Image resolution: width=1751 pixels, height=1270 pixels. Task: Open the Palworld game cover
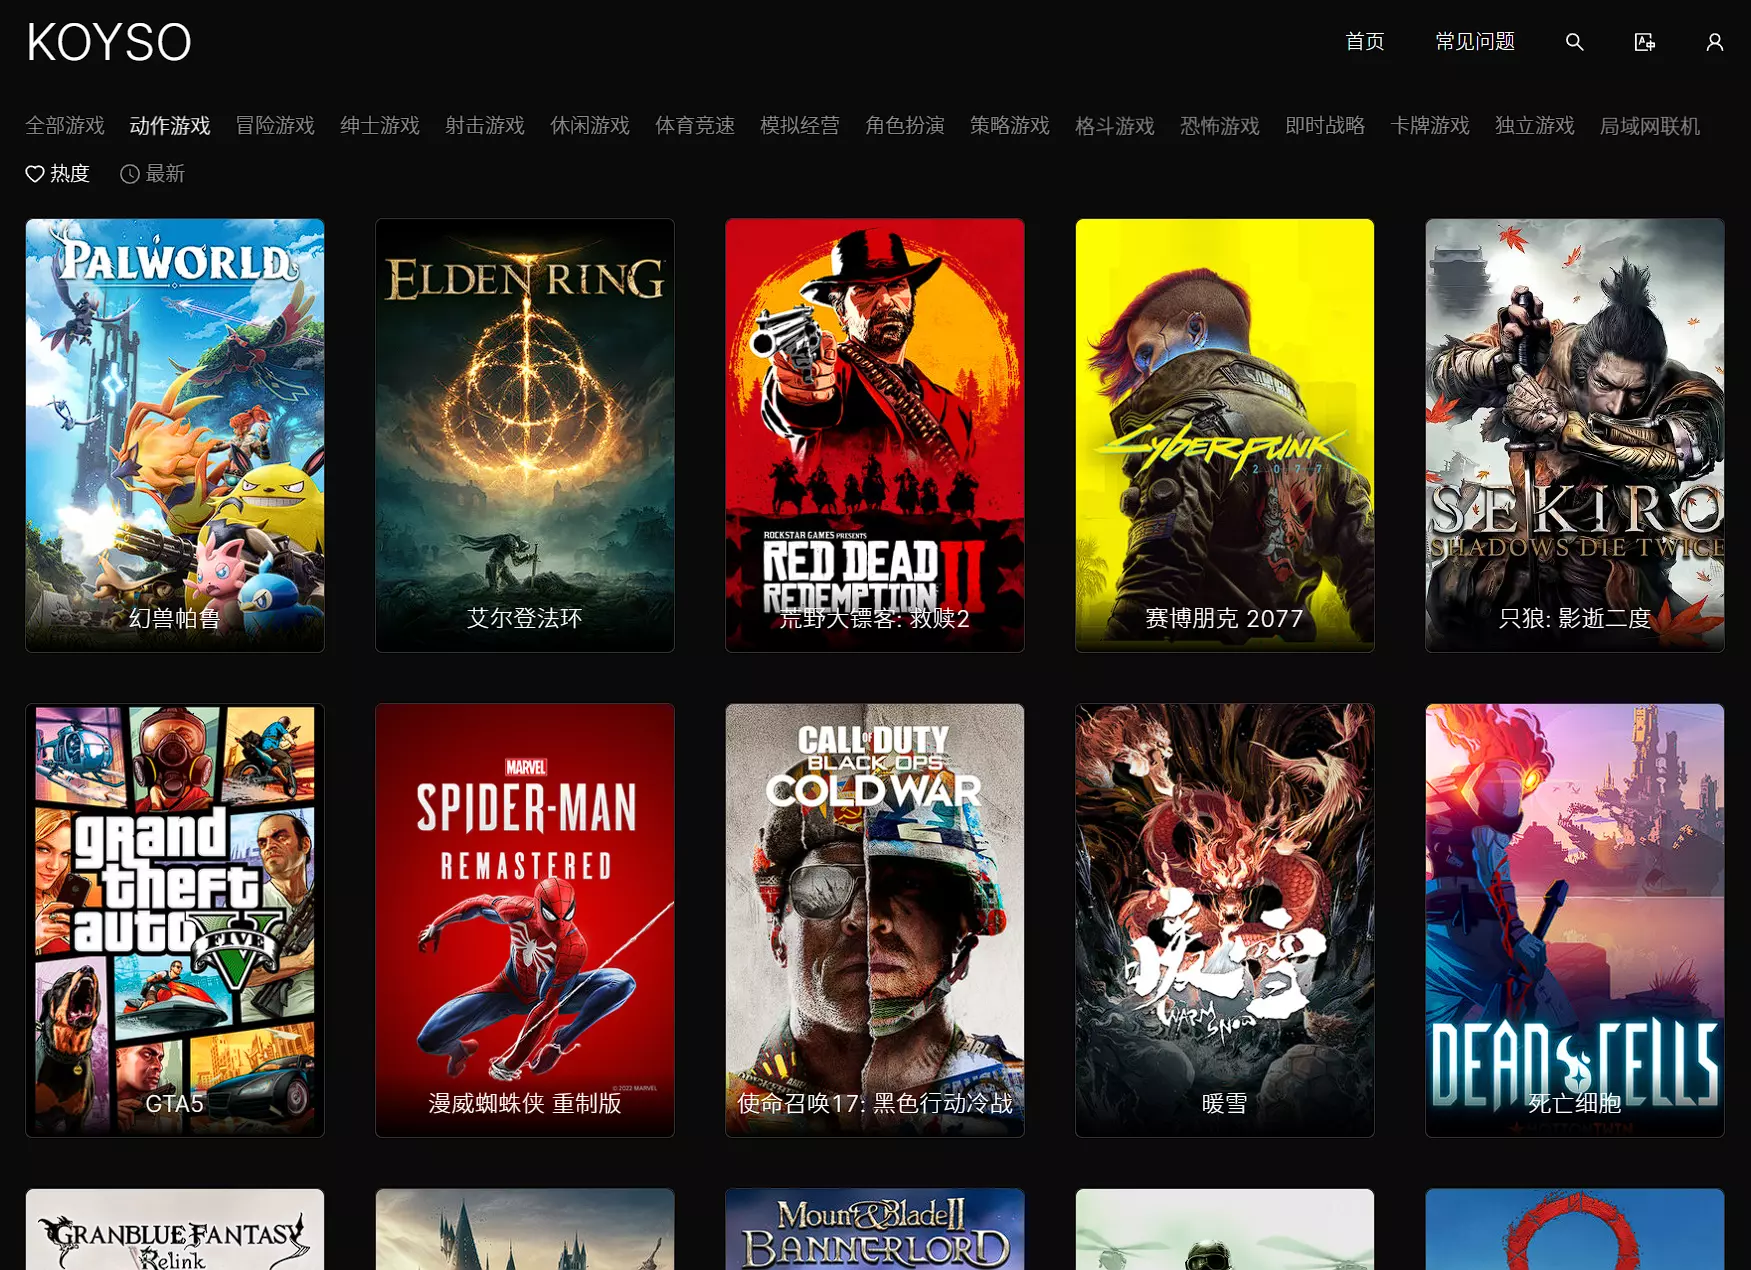(x=175, y=435)
